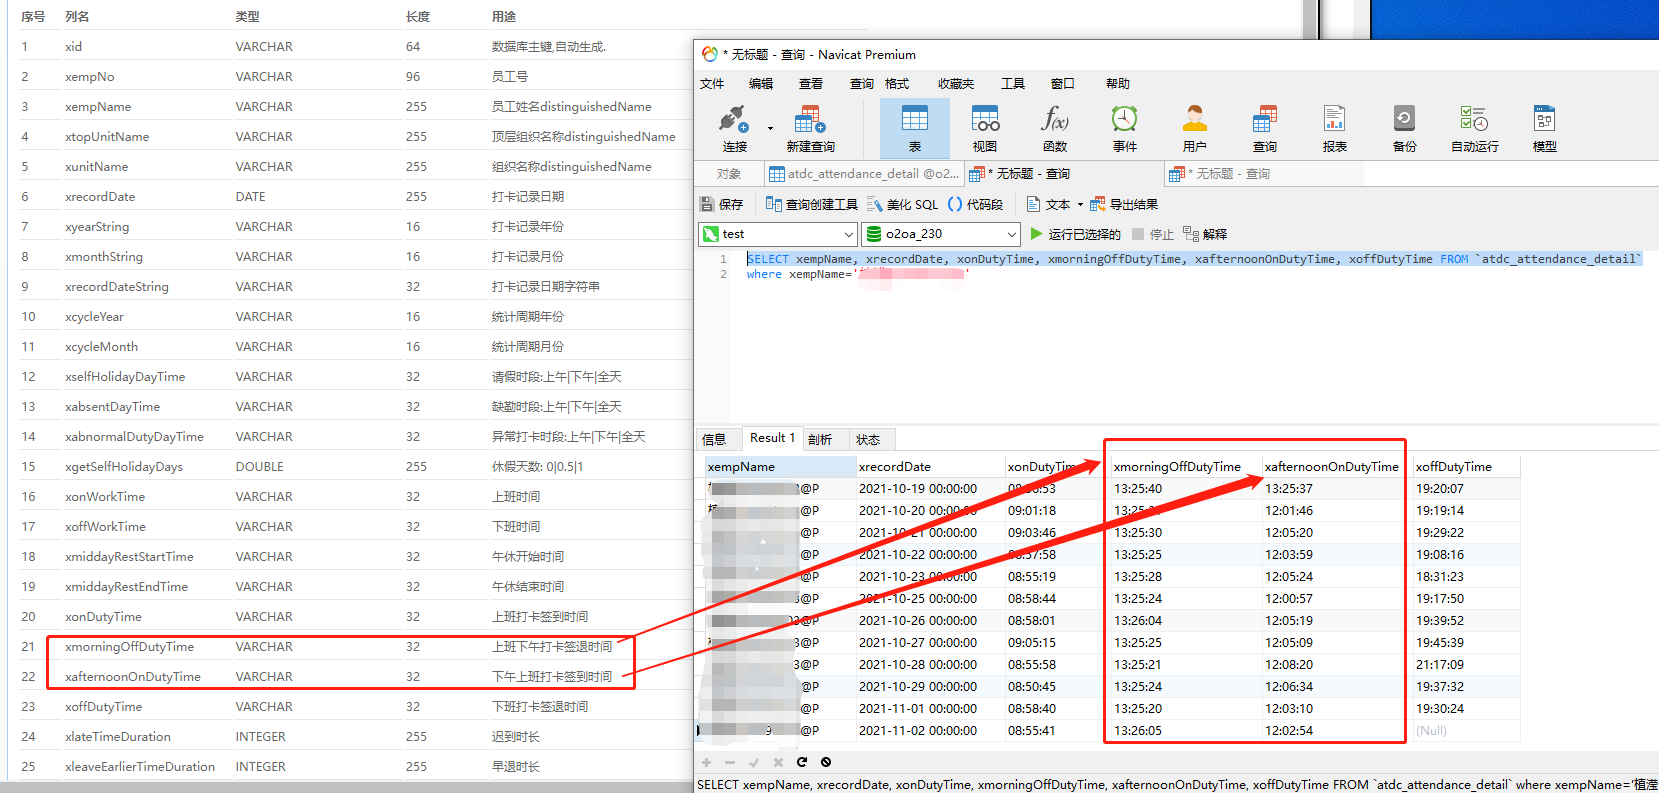
Task: Select the 视图 (View) toolbar icon
Action: pyautogui.click(x=985, y=129)
